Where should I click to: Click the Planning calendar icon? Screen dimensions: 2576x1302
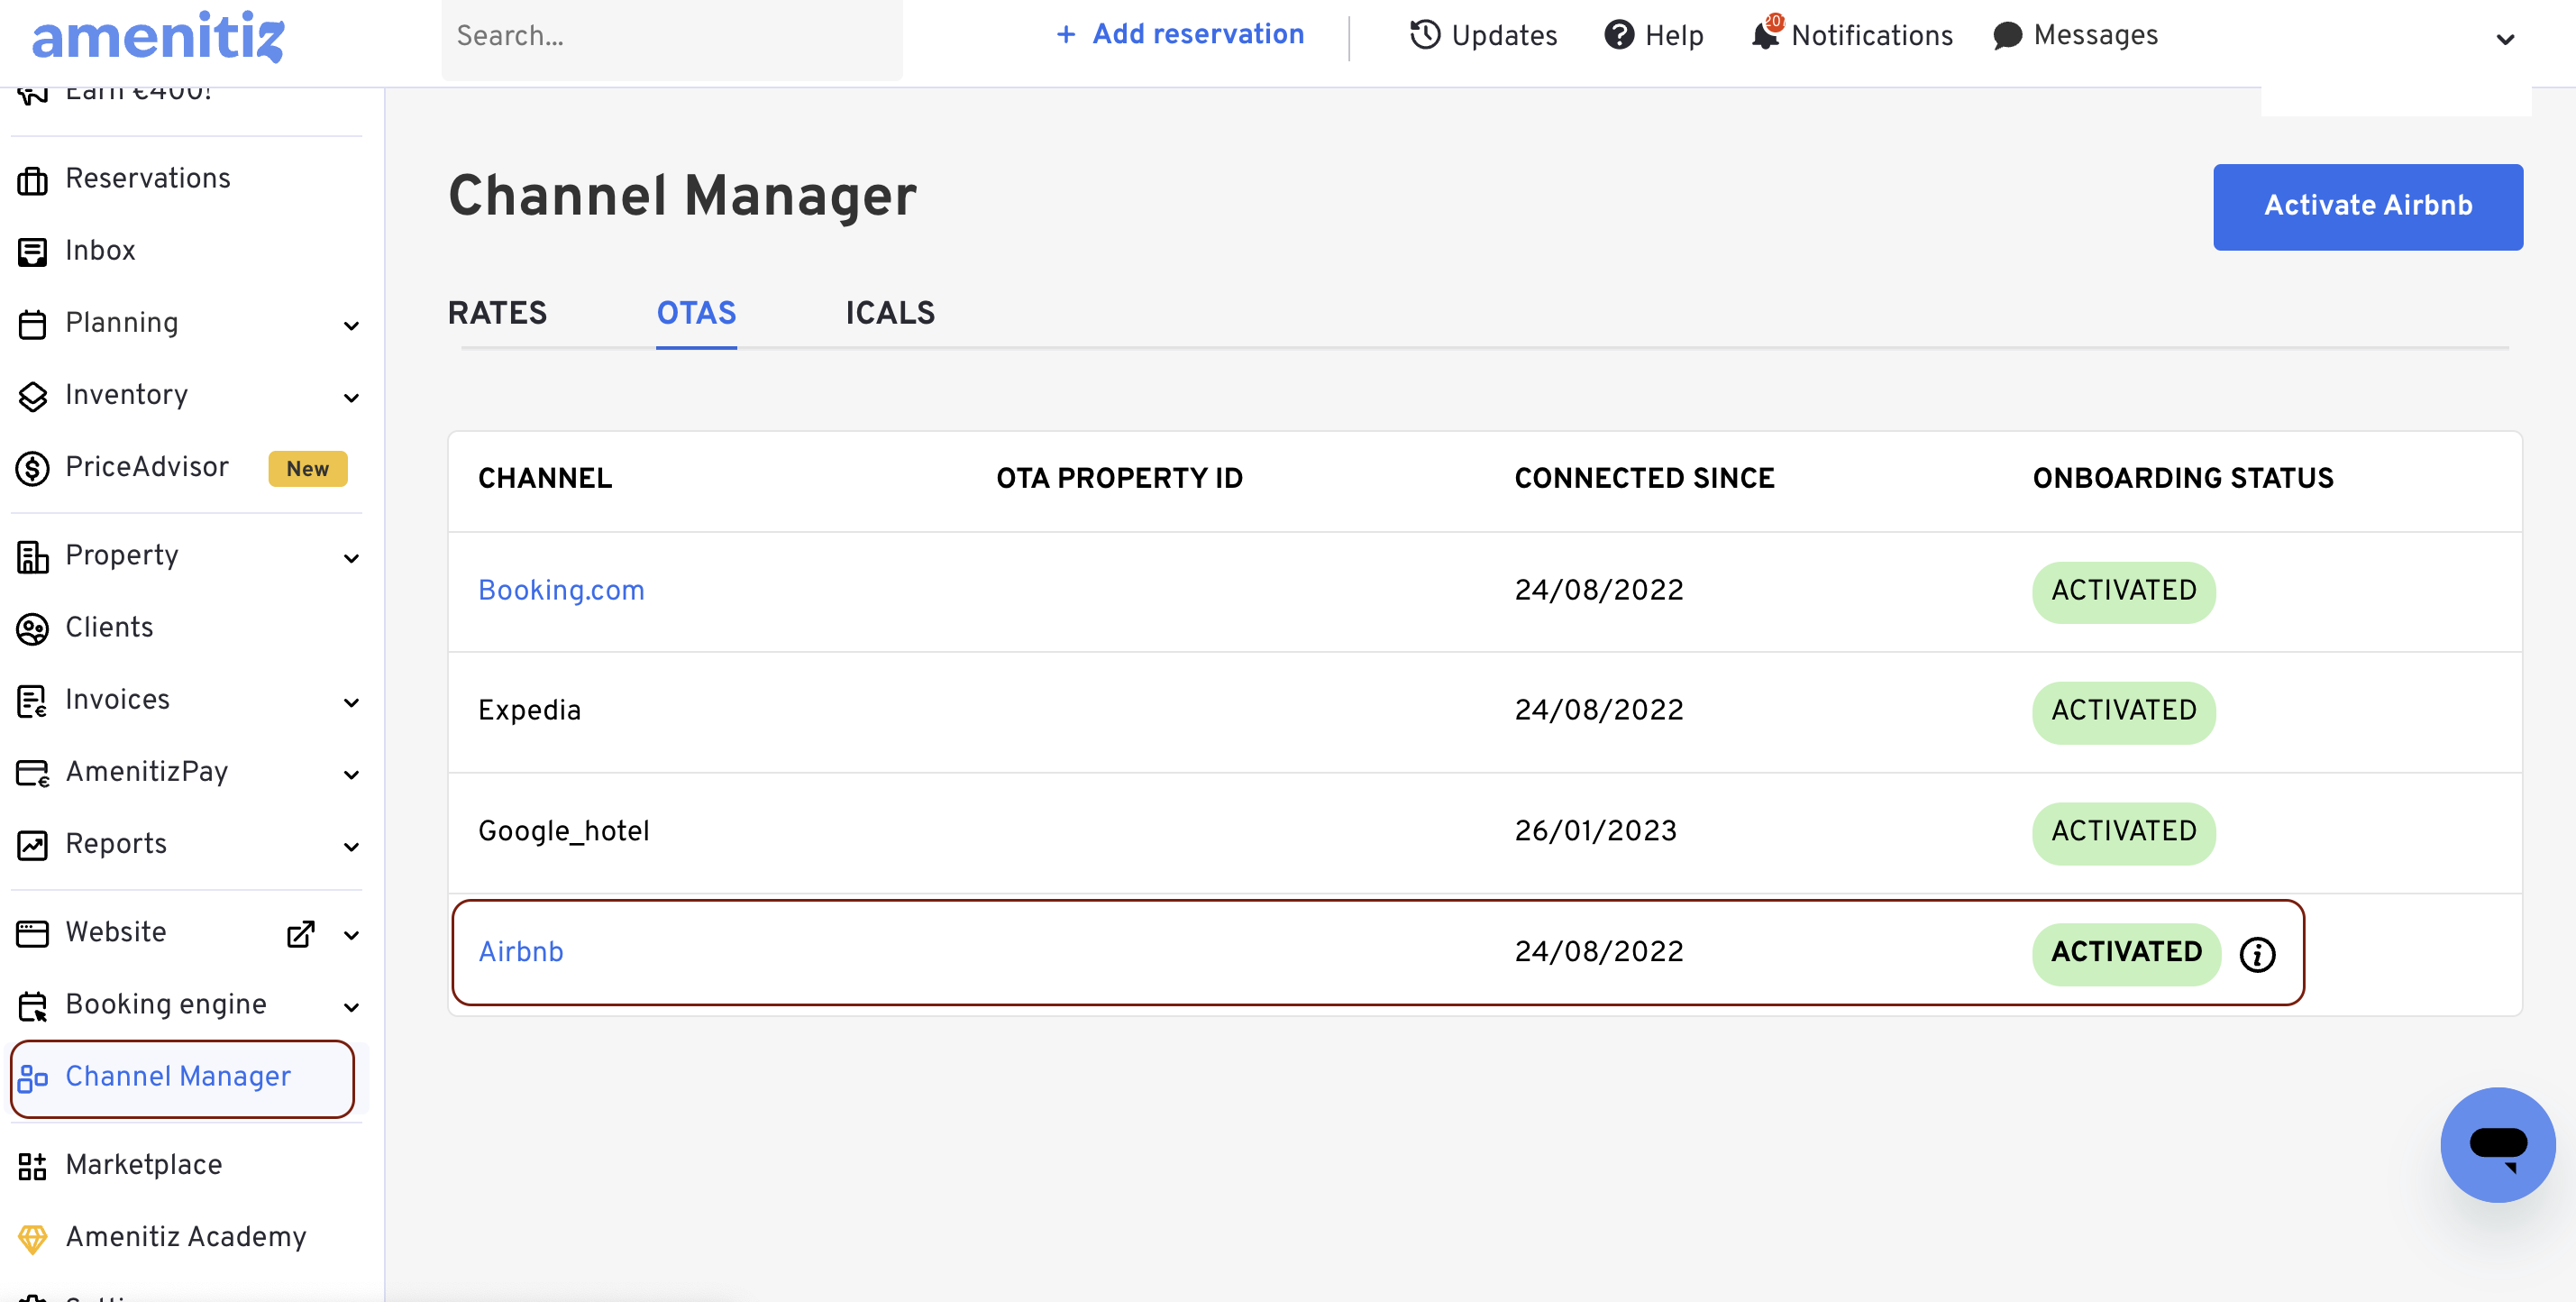coord(32,324)
